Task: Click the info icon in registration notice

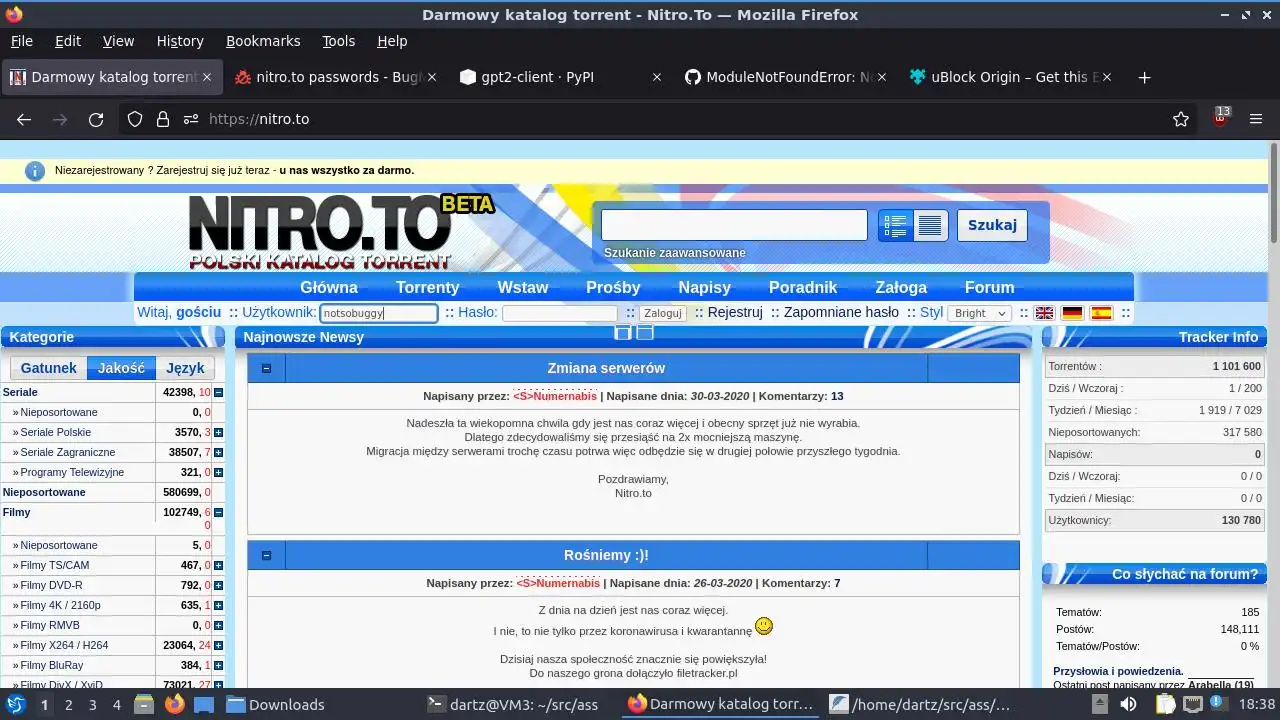Action: click(35, 171)
